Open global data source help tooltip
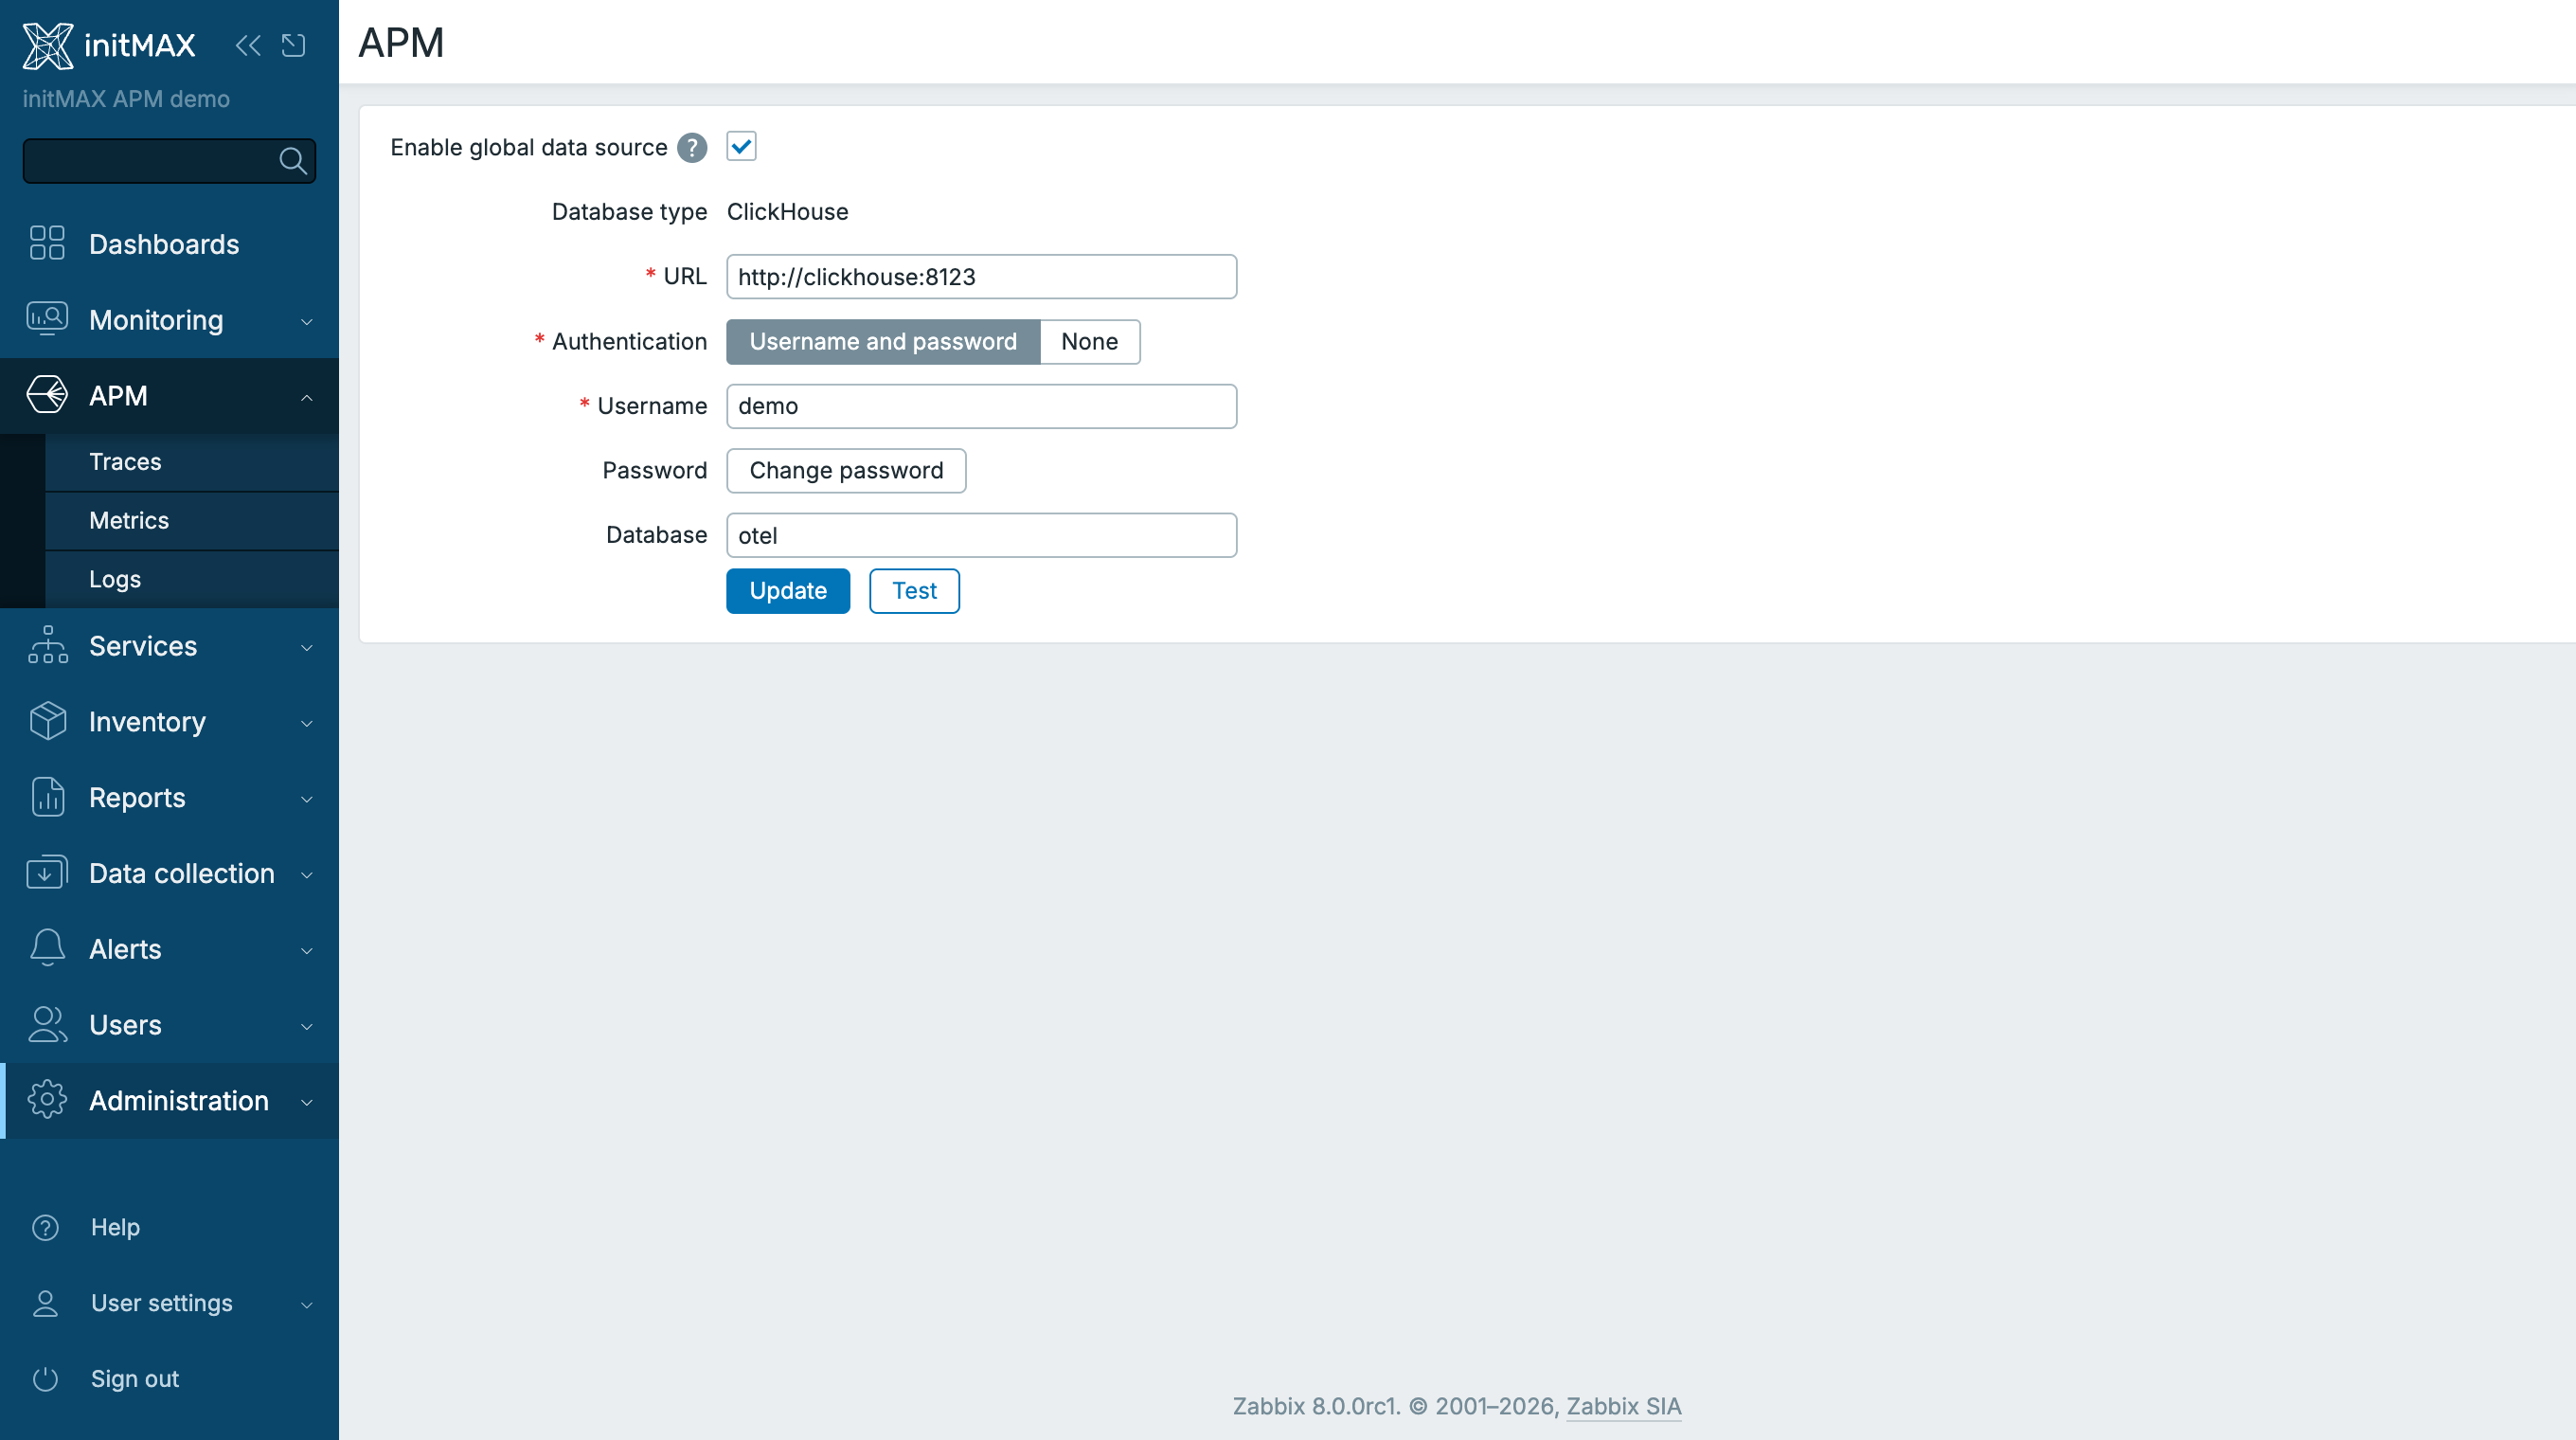 692,147
